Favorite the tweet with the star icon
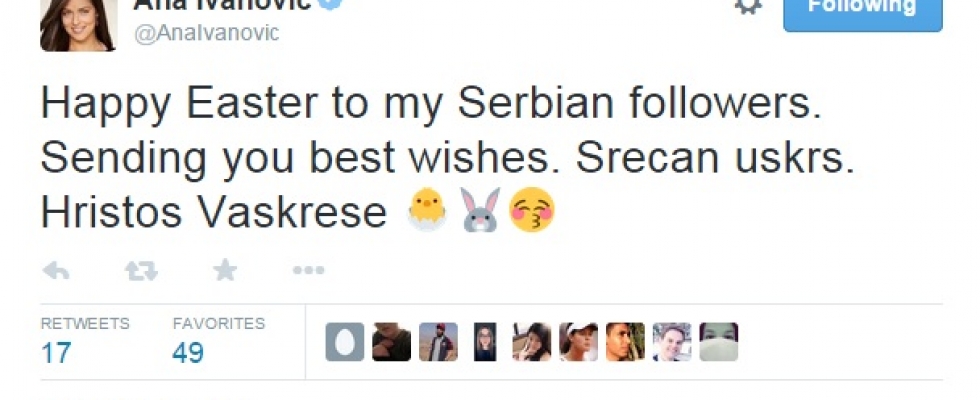The image size is (980, 400). [x=225, y=270]
